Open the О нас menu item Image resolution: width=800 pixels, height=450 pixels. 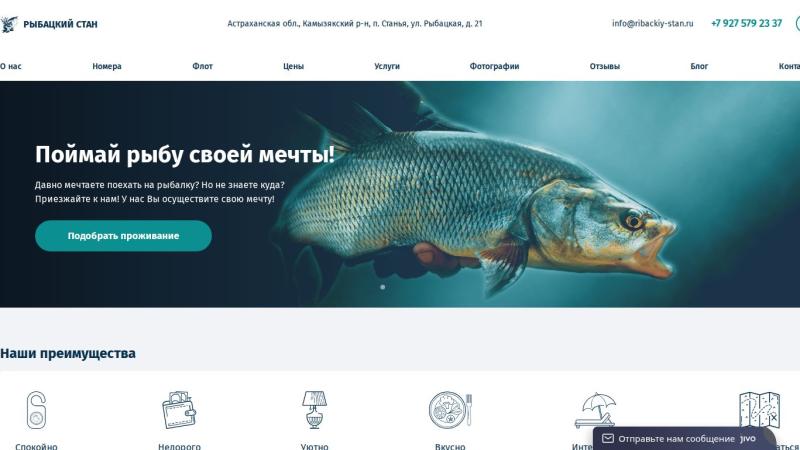coord(11,66)
